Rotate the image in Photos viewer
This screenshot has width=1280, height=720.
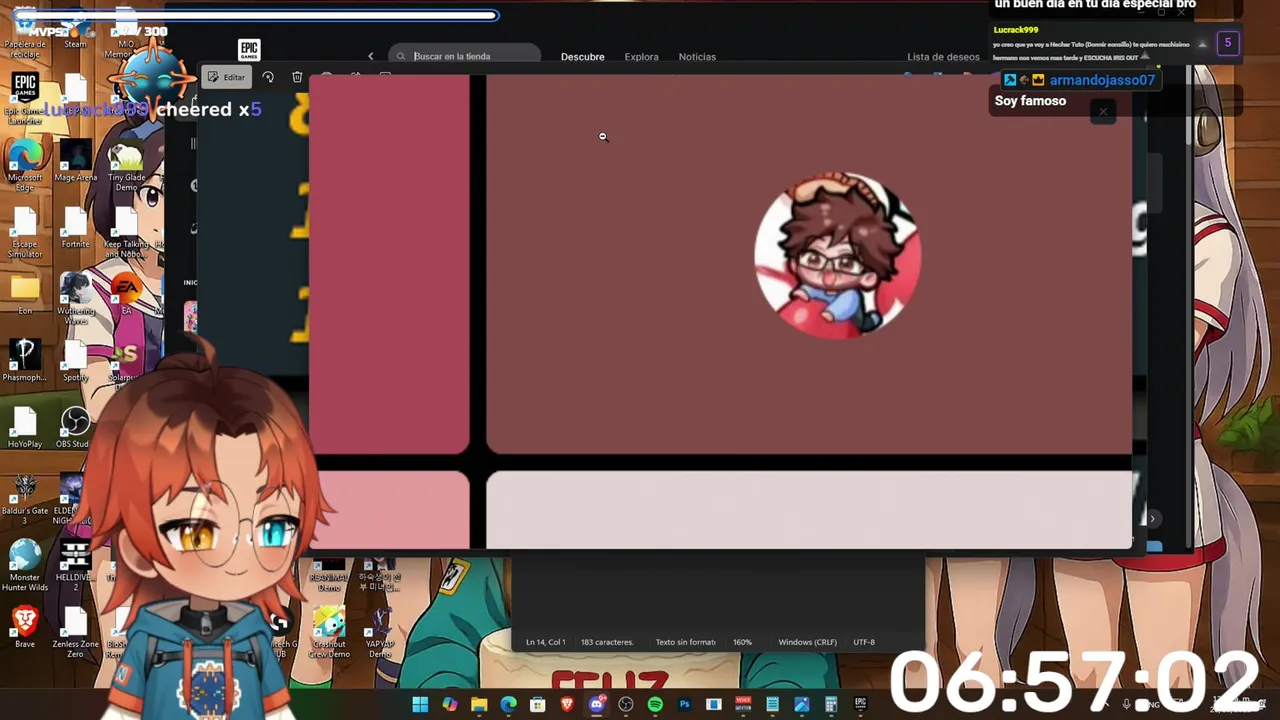[x=268, y=77]
